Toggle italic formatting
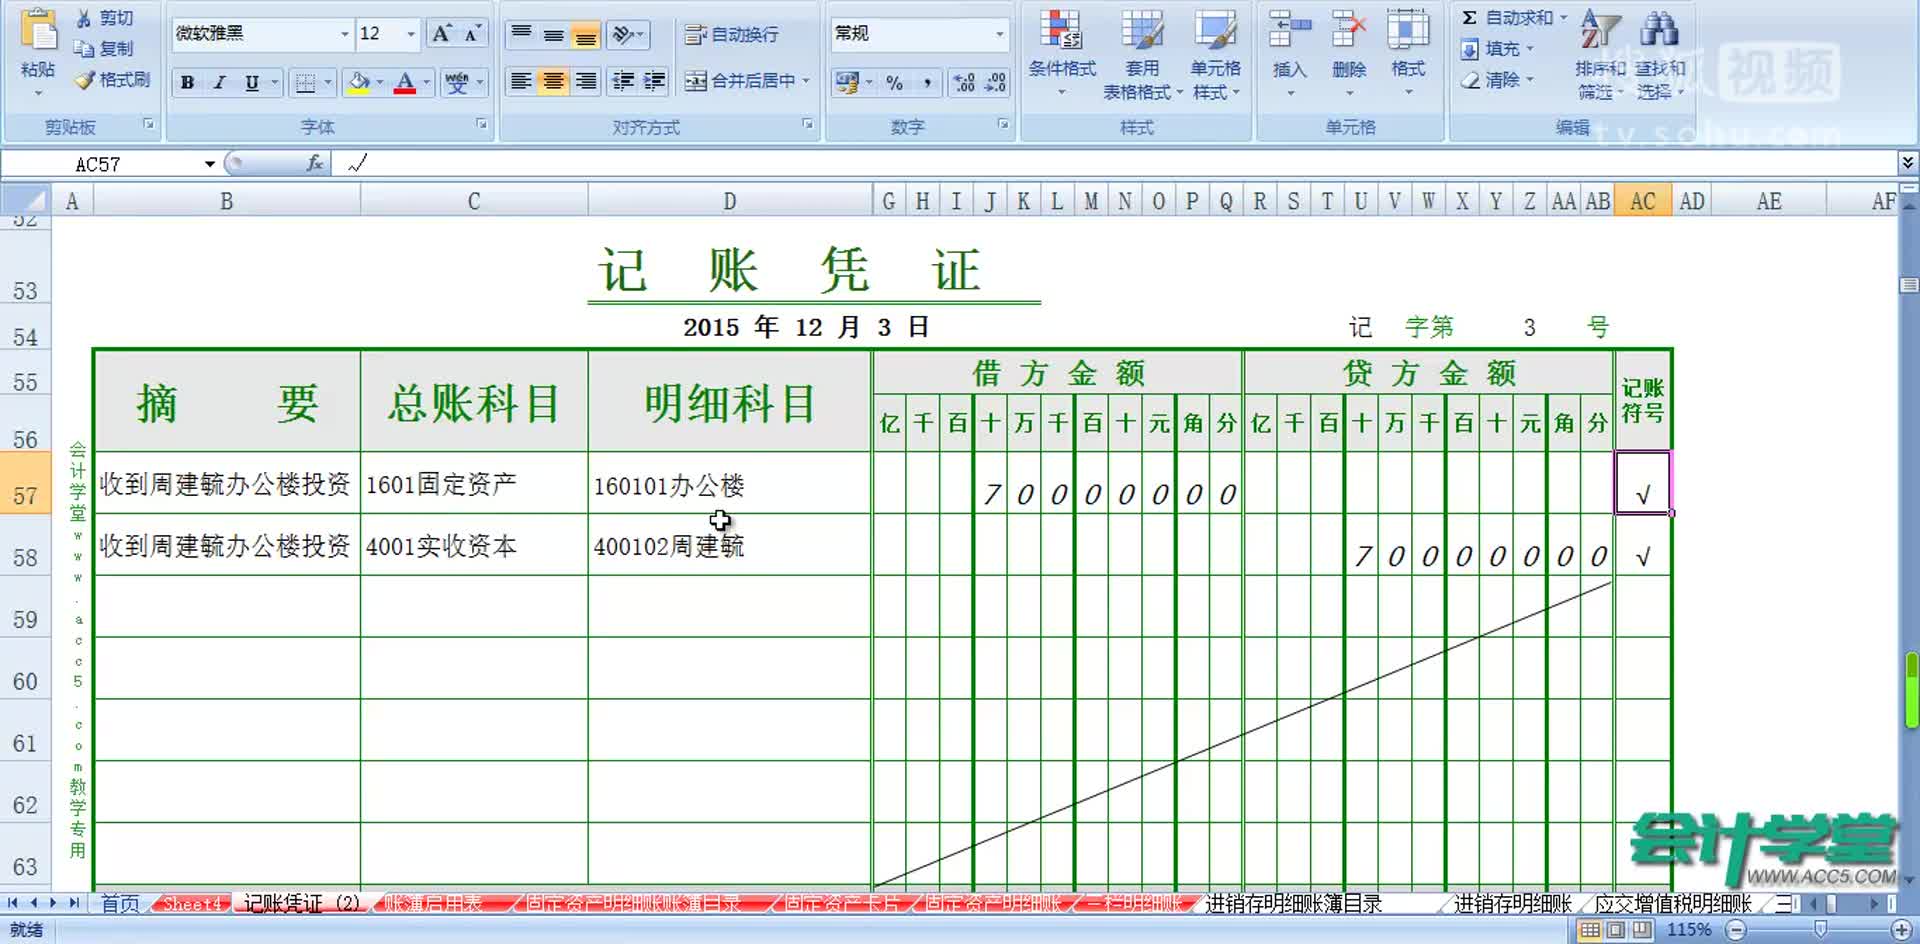 pyautogui.click(x=219, y=82)
